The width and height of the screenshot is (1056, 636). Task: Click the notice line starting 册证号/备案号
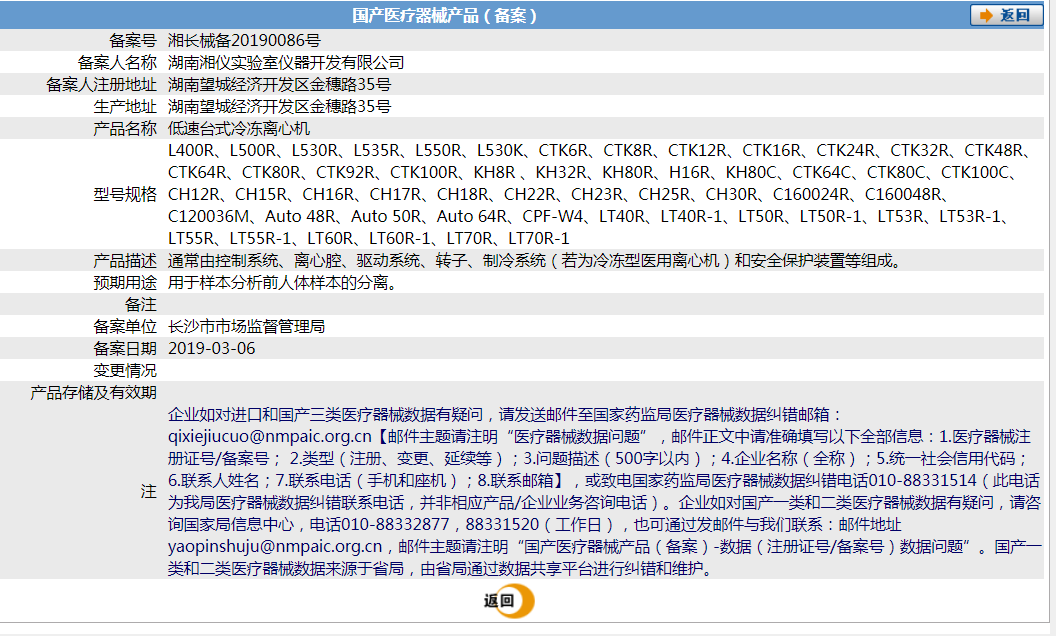tap(599, 459)
